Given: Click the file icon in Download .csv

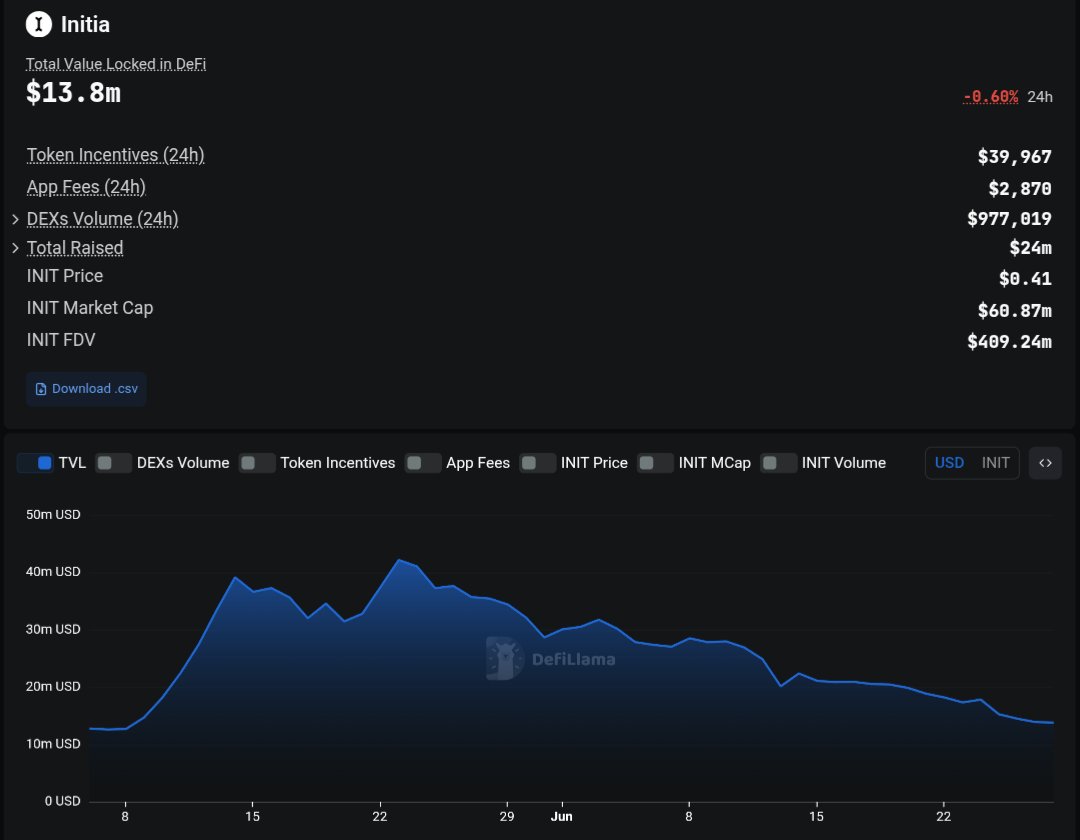Looking at the screenshot, I should [41, 389].
